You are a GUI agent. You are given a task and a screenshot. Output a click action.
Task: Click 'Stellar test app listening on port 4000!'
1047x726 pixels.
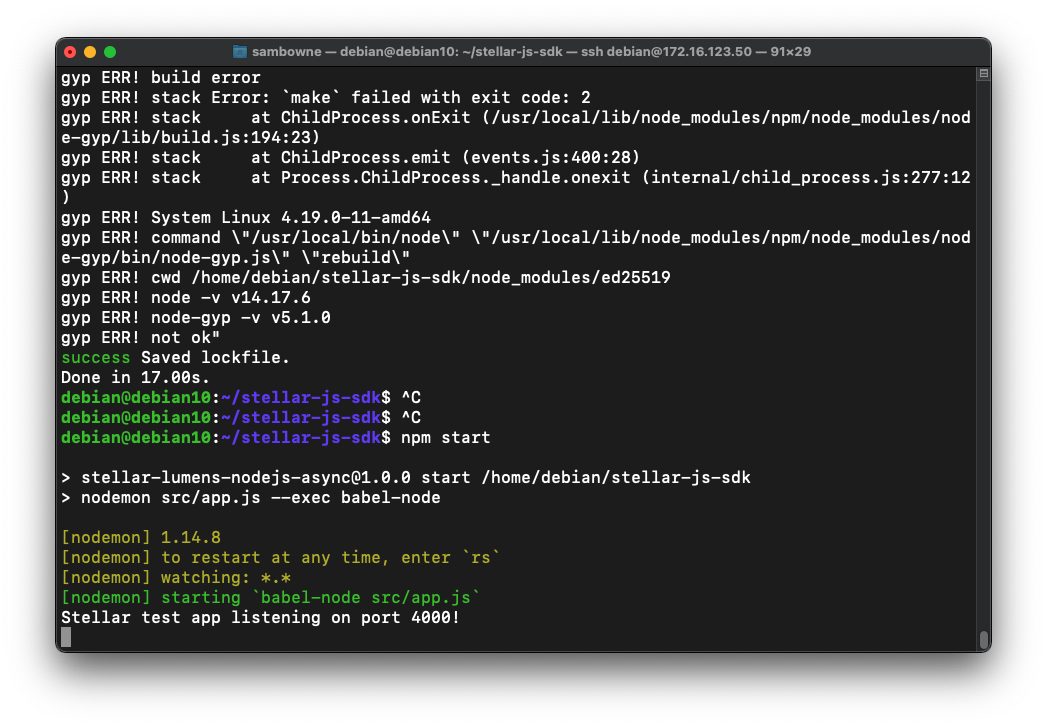[x=260, y=618]
